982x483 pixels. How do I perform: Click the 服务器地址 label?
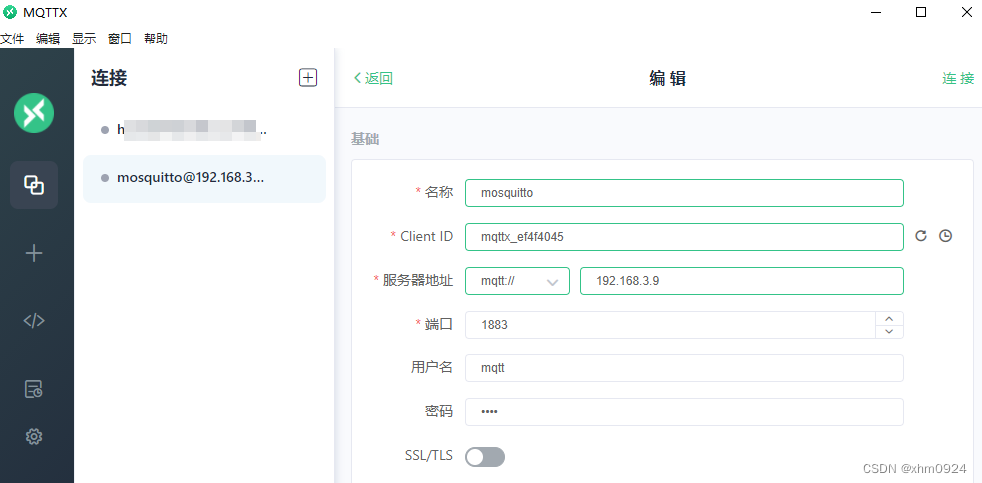point(418,280)
